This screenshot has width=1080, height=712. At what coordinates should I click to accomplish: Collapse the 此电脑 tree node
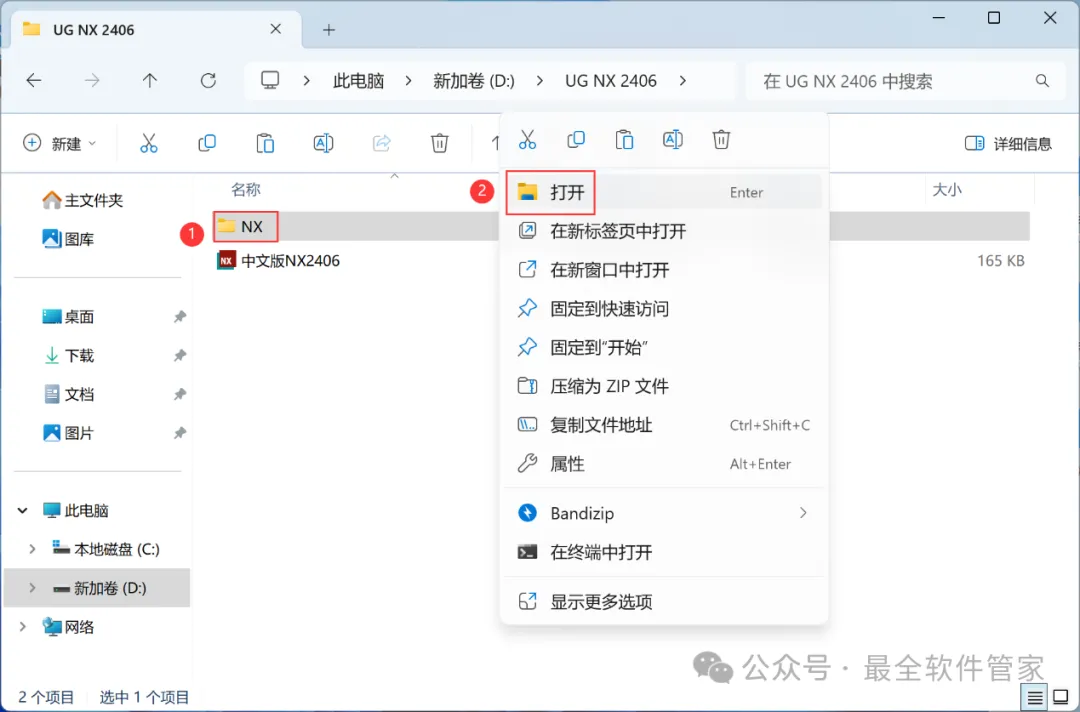(23, 510)
